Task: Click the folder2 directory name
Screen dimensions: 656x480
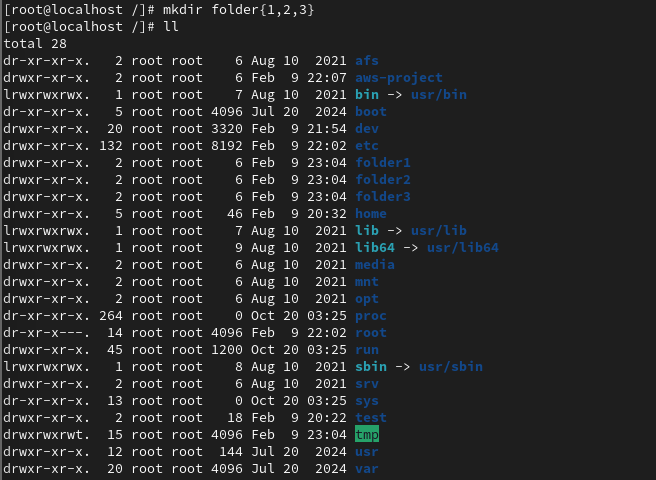Action: [x=383, y=180]
